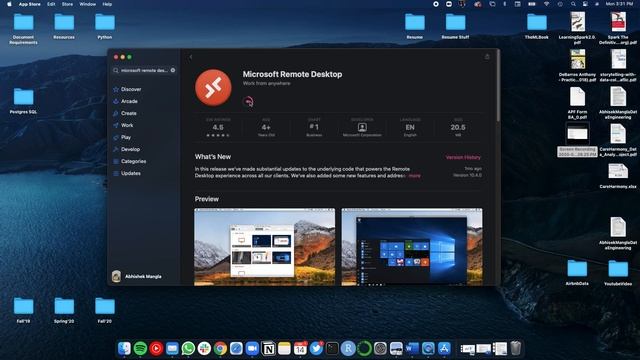Open the first preview screenshot with connection thumbnails
This screenshot has height=360, width=640.
pos(264,247)
